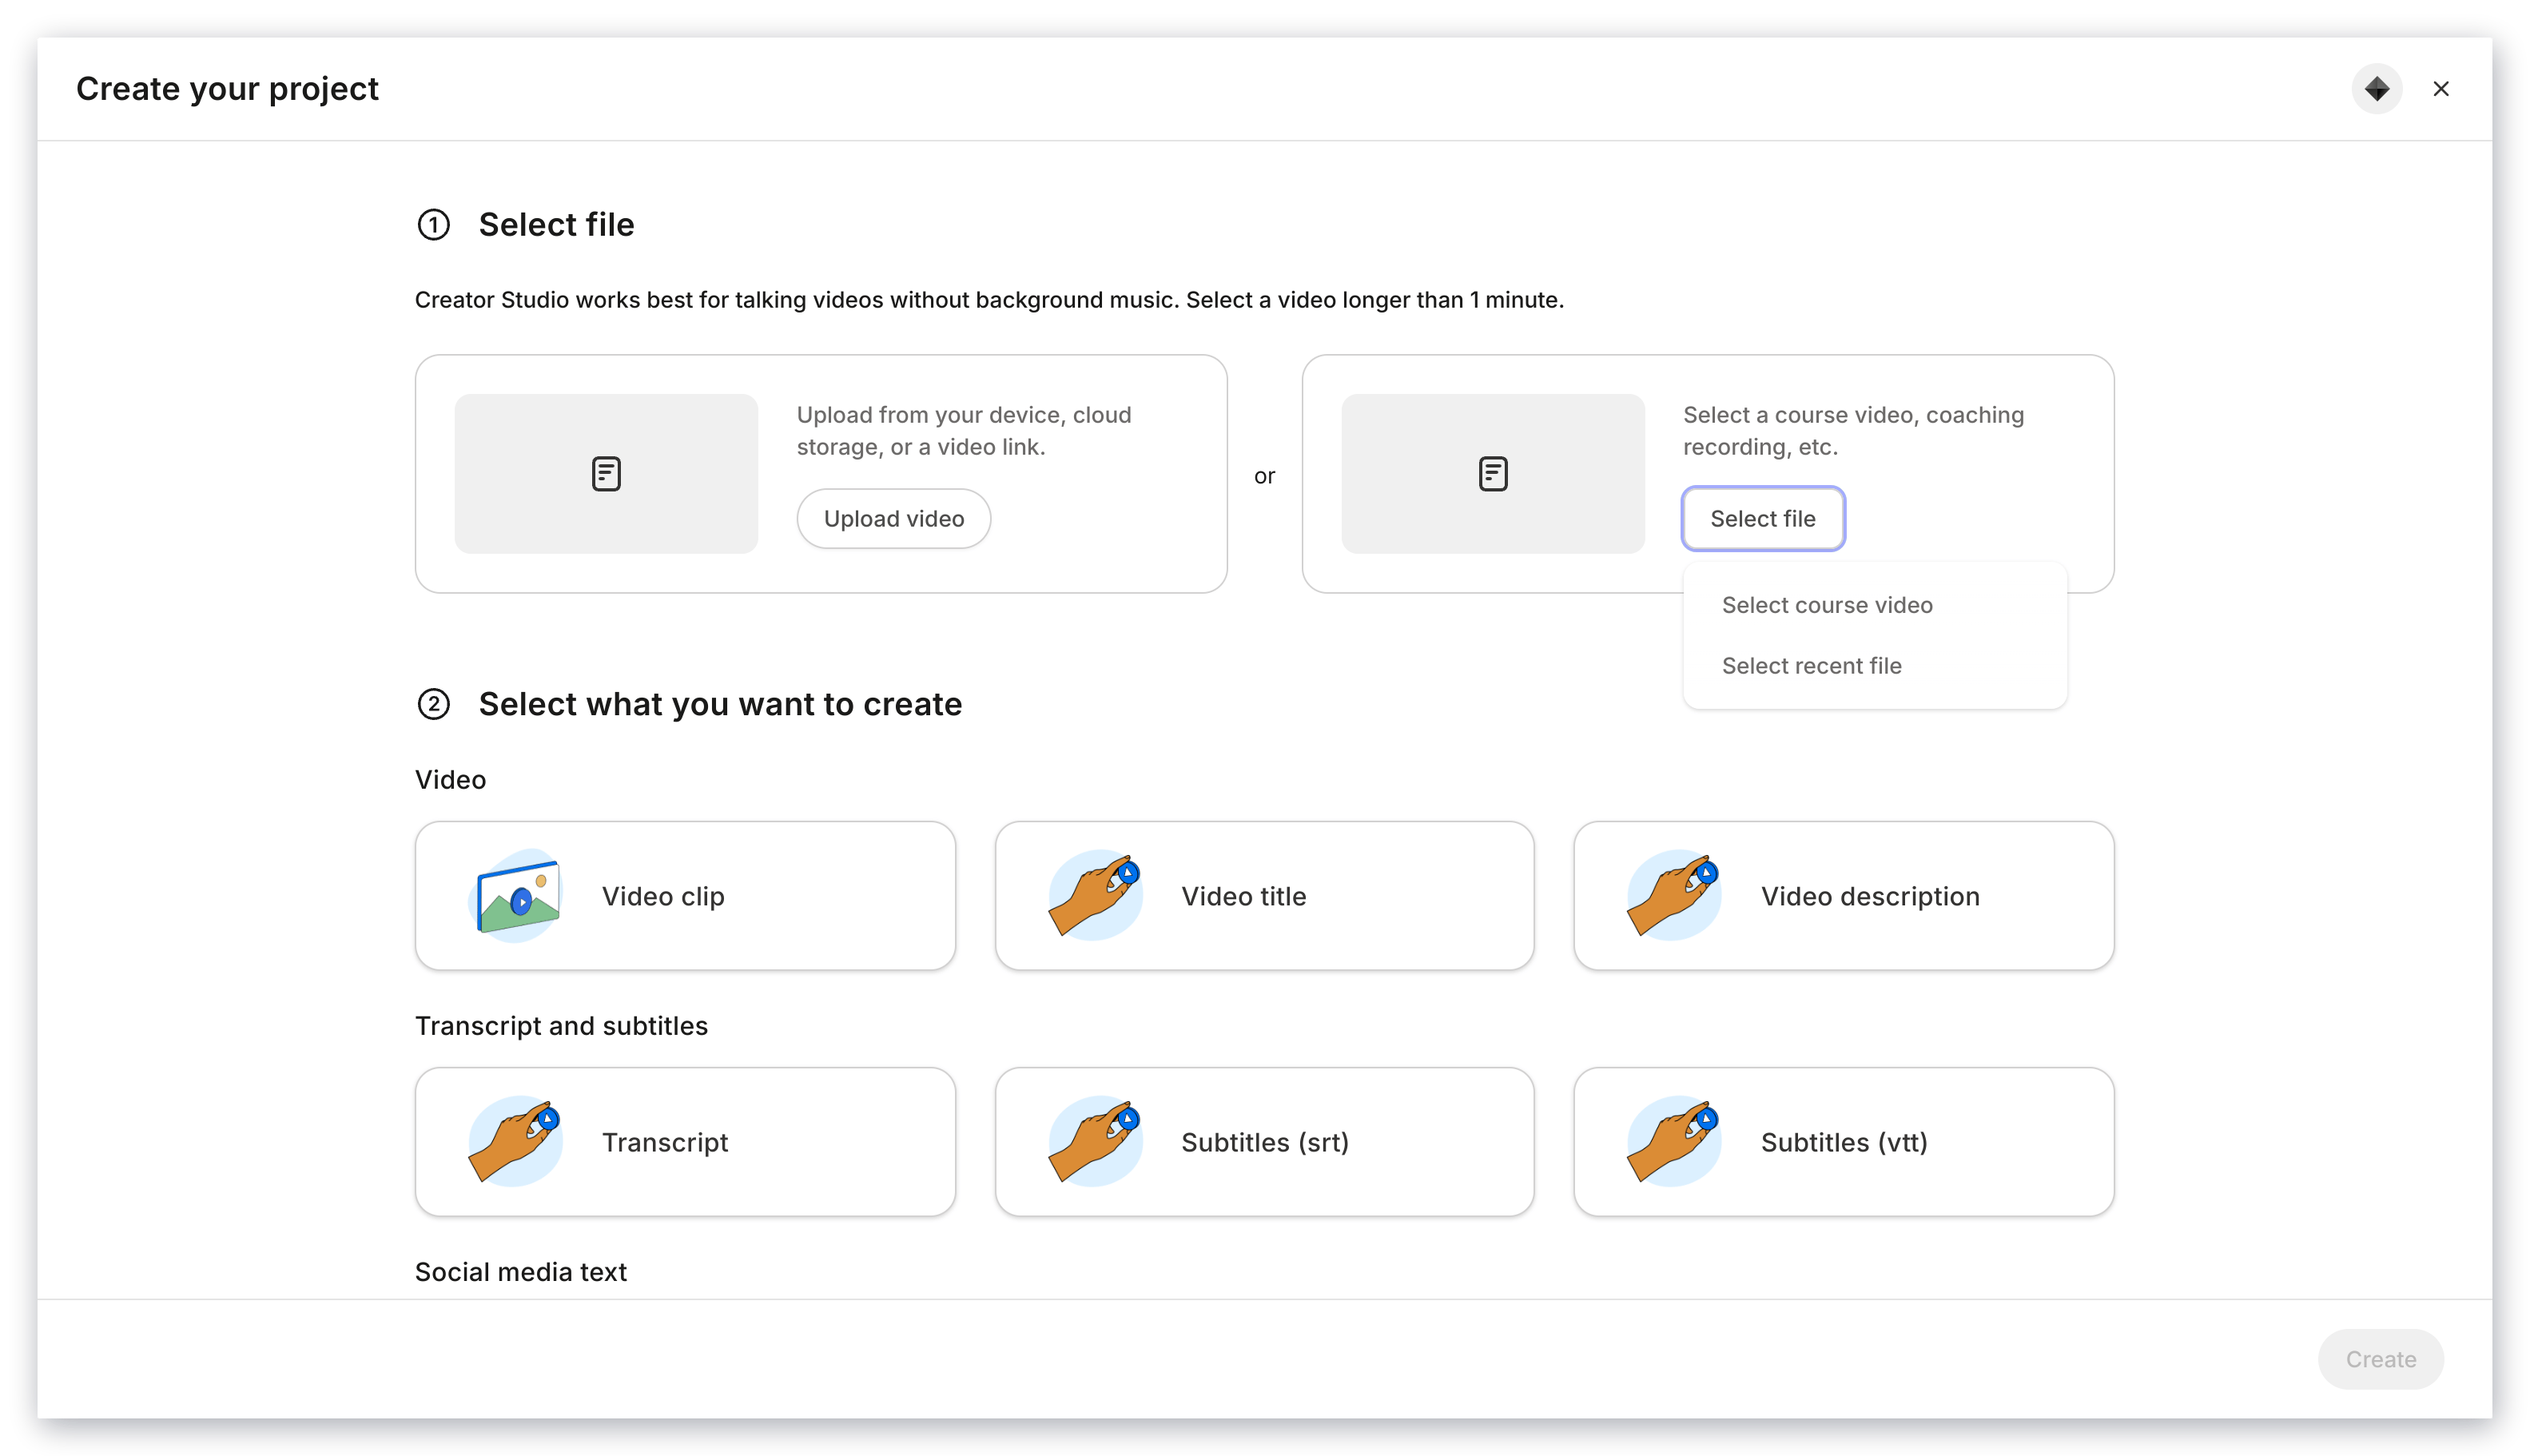2530x1456 pixels.
Task: Click the hand icon beside Video title
Action: point(1095,895)
